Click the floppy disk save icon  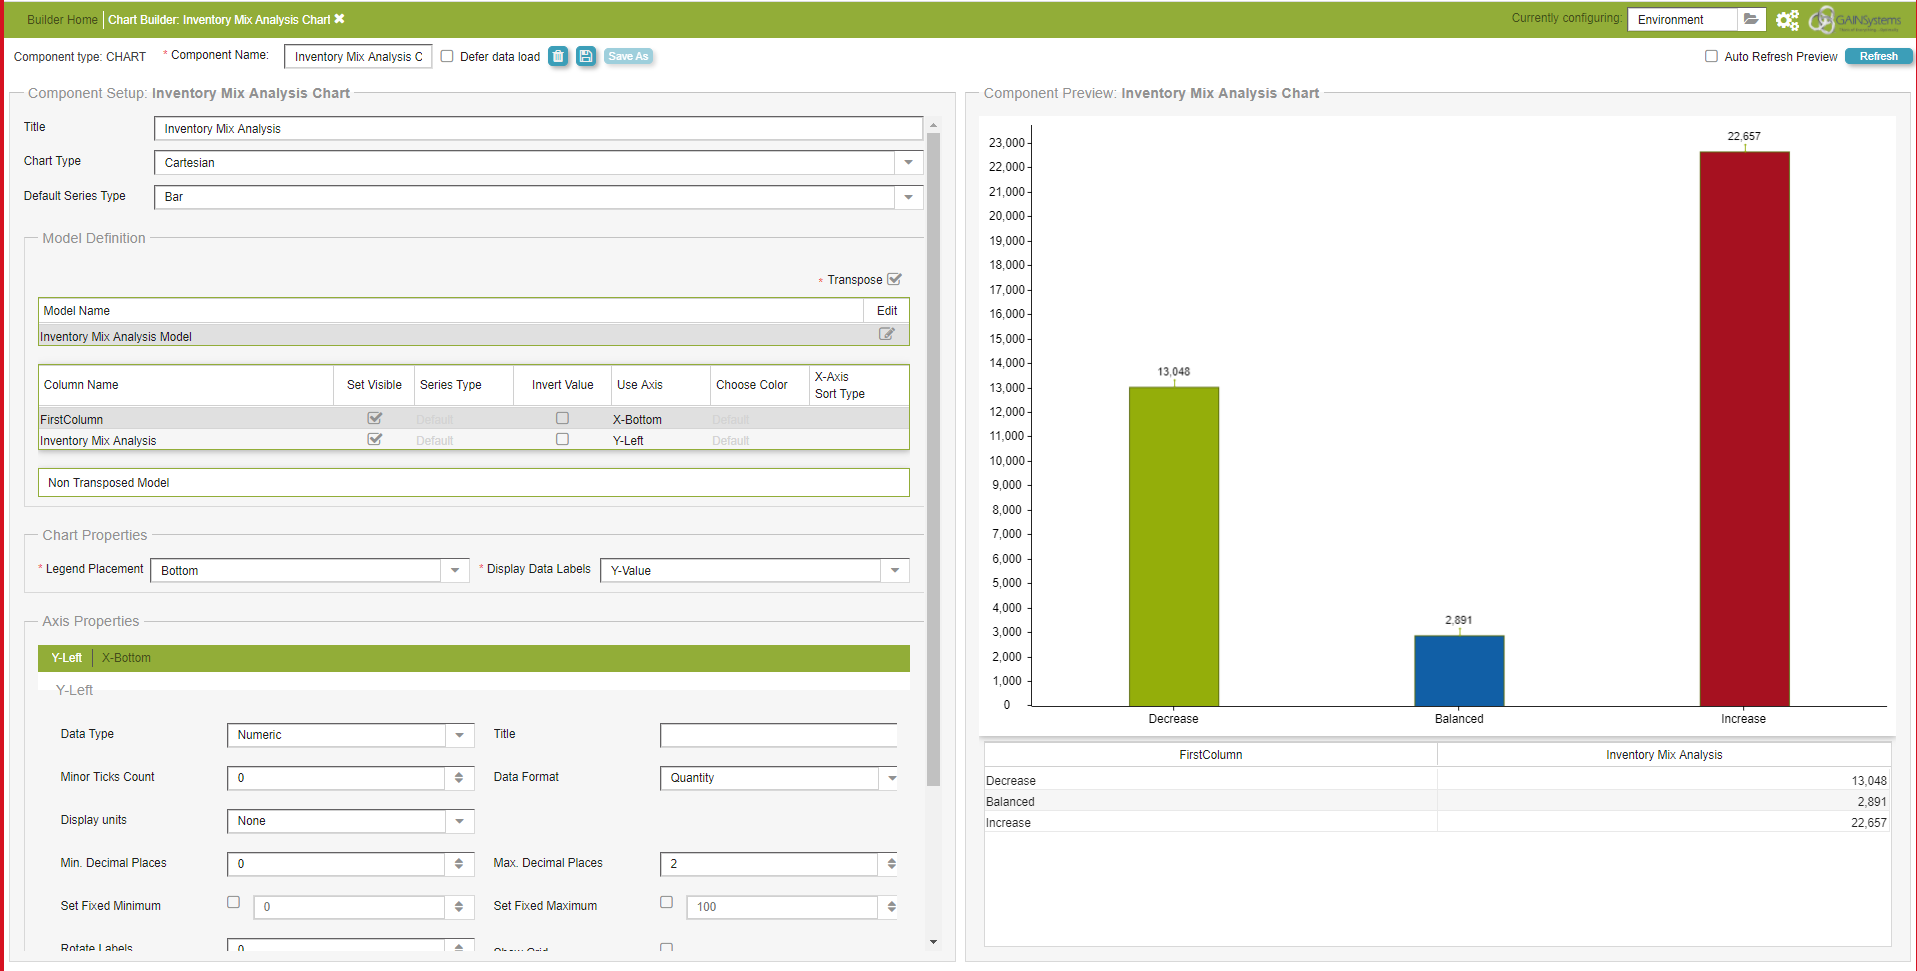pos(586,56)
